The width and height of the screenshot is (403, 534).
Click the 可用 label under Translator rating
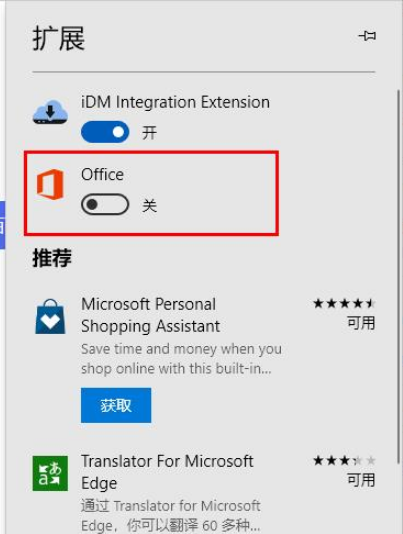(x=361, y=480)
